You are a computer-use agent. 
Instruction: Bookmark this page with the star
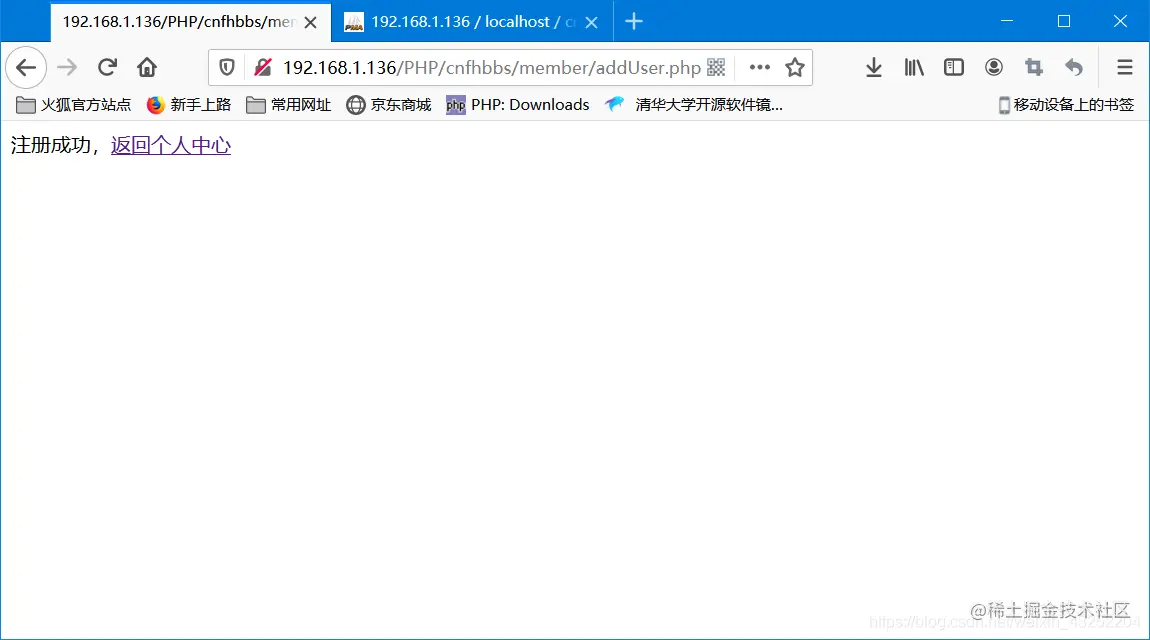[x=795, y=67]
